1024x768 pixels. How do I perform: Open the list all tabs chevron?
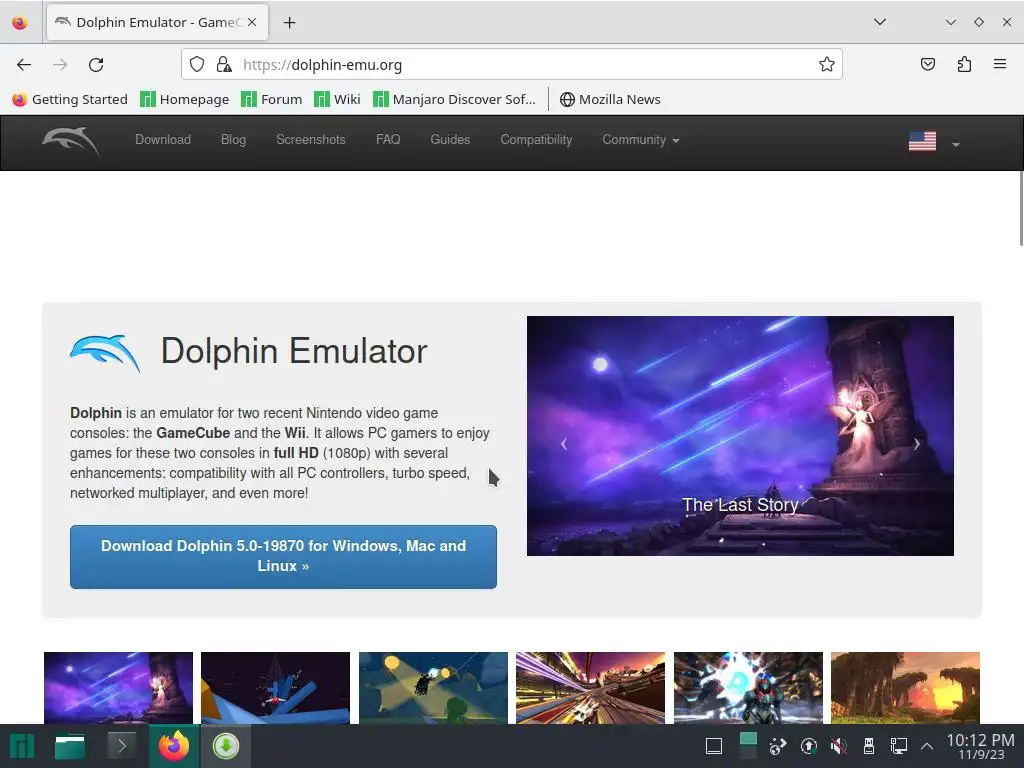[x=880, y=22]
